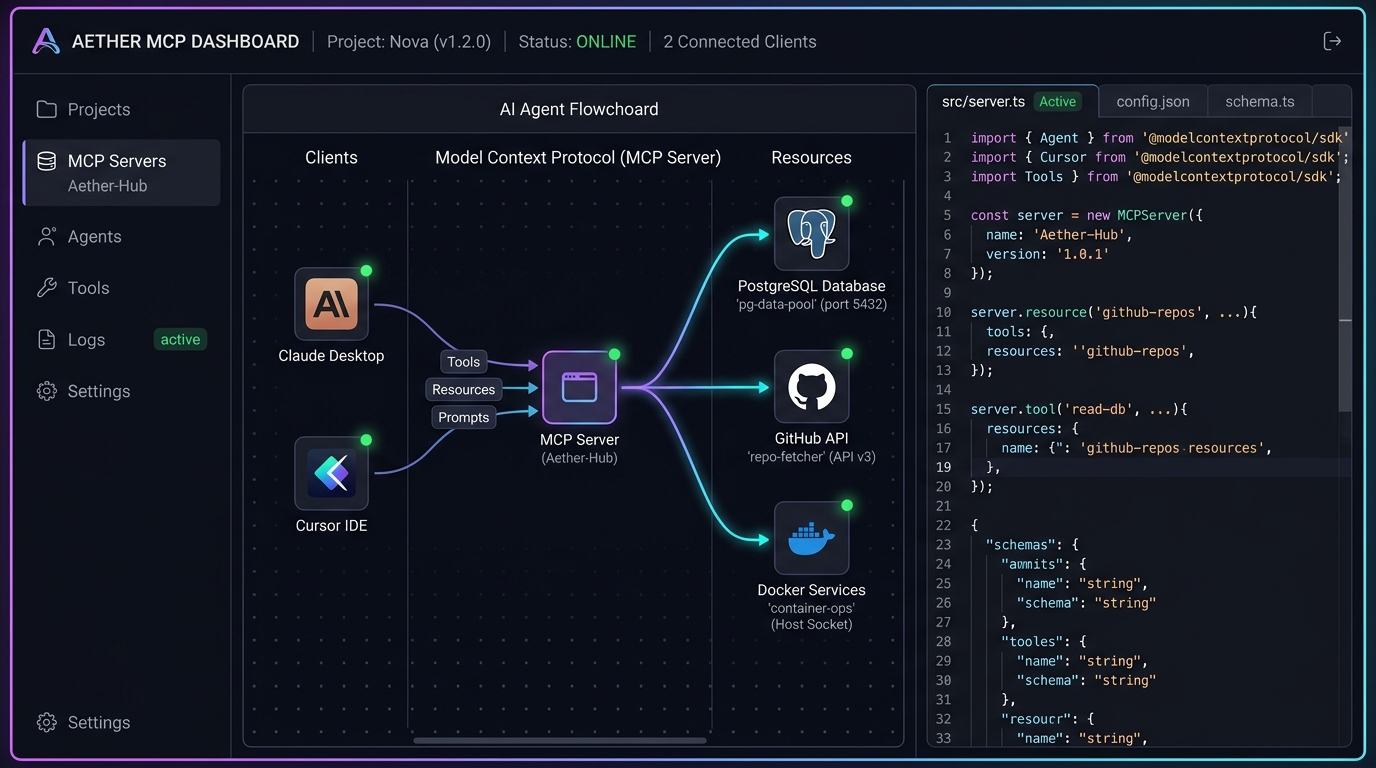This screenshot has width=1376, height=768.
Task: Click the code line "version: '1.0.1'"
Action: (1048, 254)
